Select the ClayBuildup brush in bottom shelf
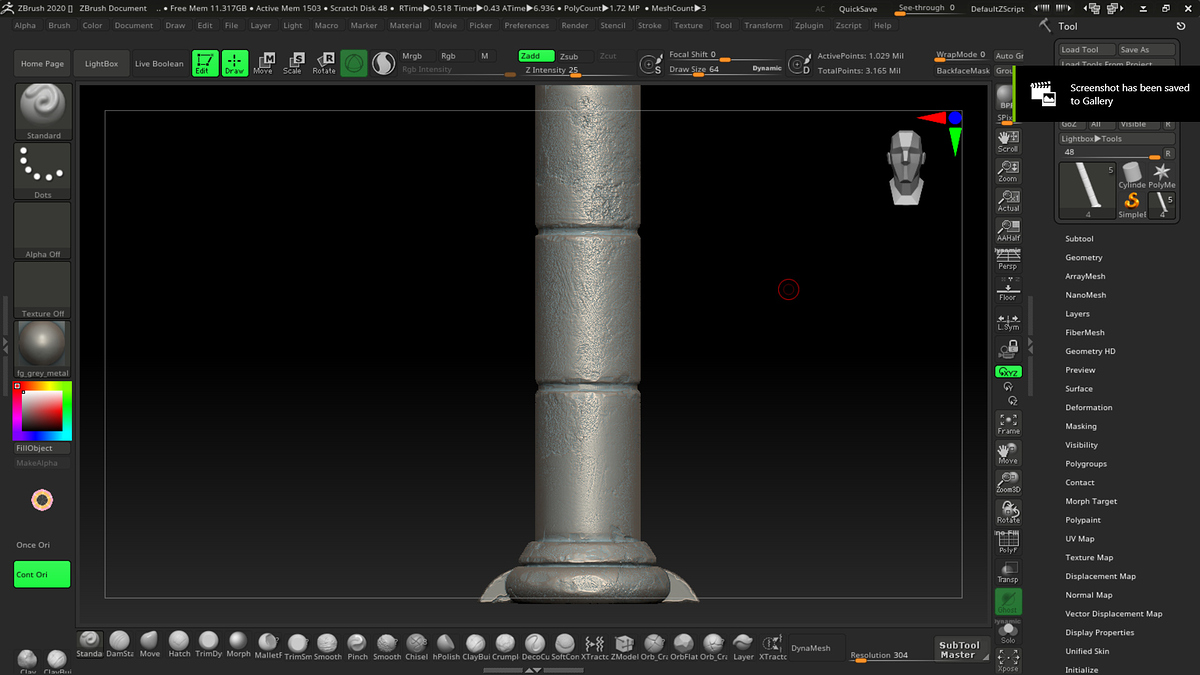 [476, 648]
